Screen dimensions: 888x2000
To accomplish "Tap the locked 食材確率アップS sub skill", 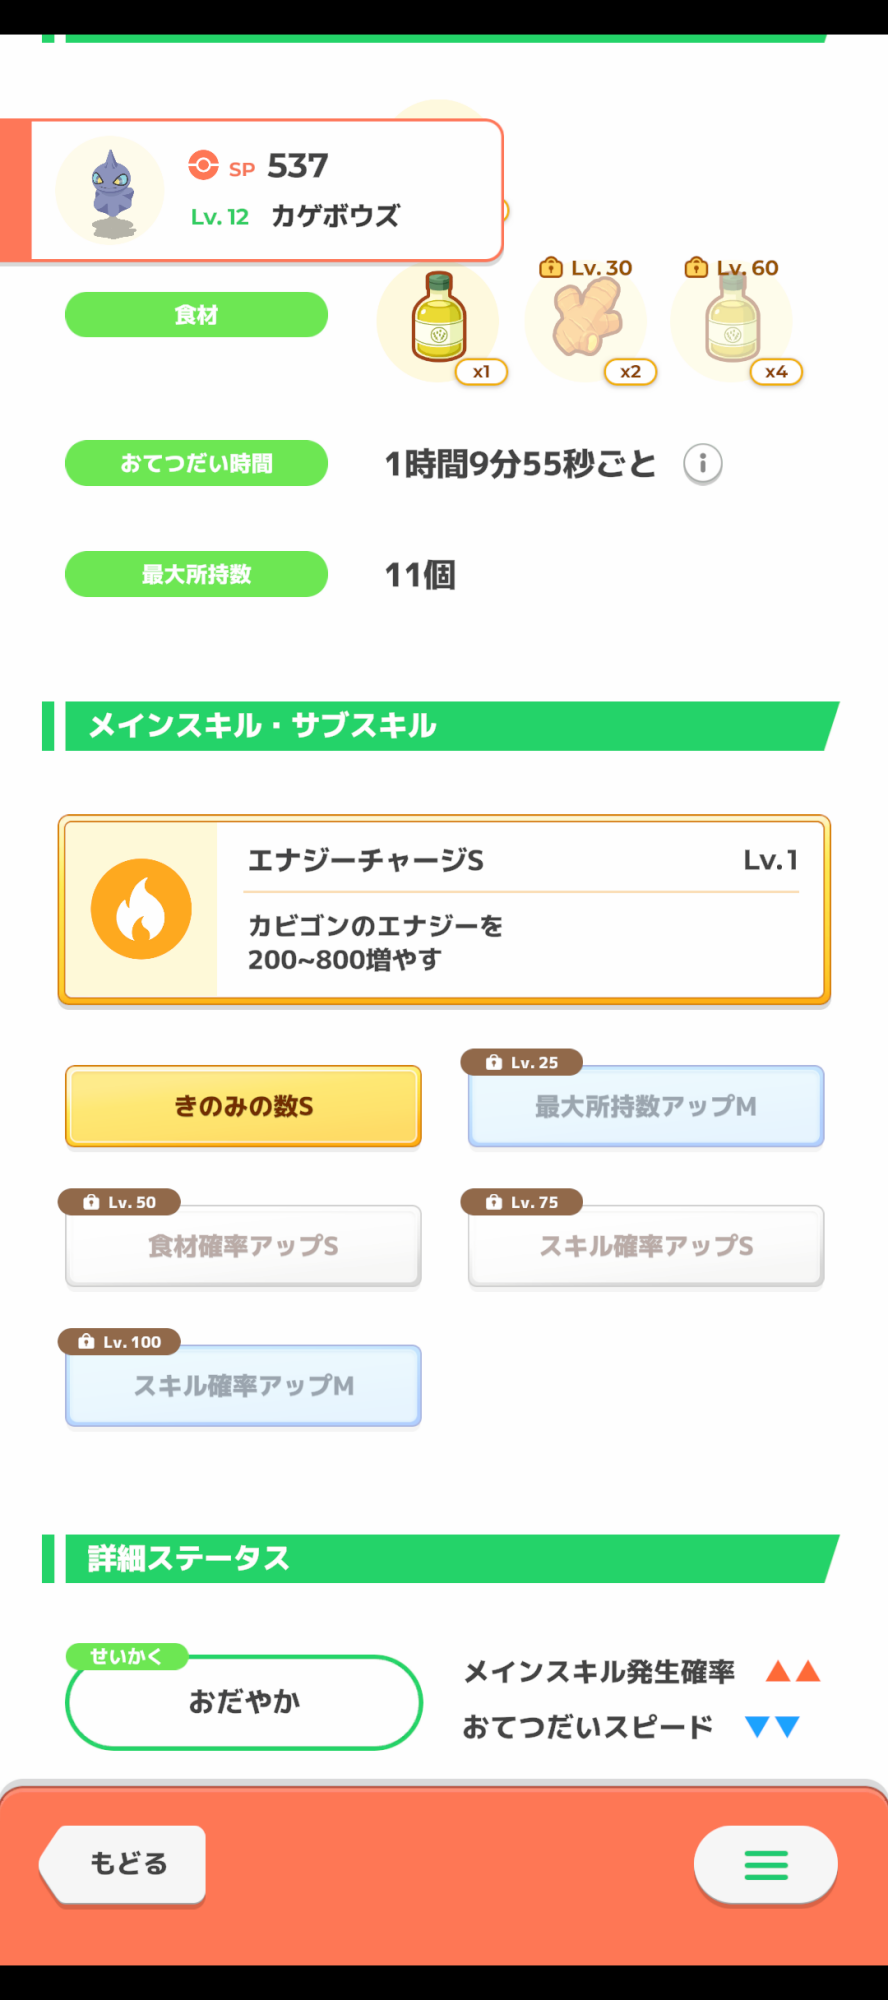I will (x=243, y=1246).
